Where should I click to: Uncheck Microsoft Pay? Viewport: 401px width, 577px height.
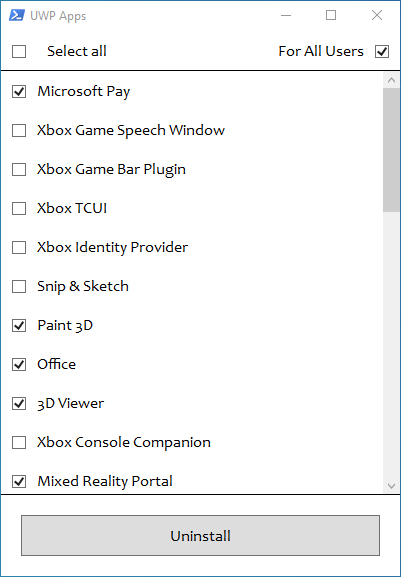[19, 91]
